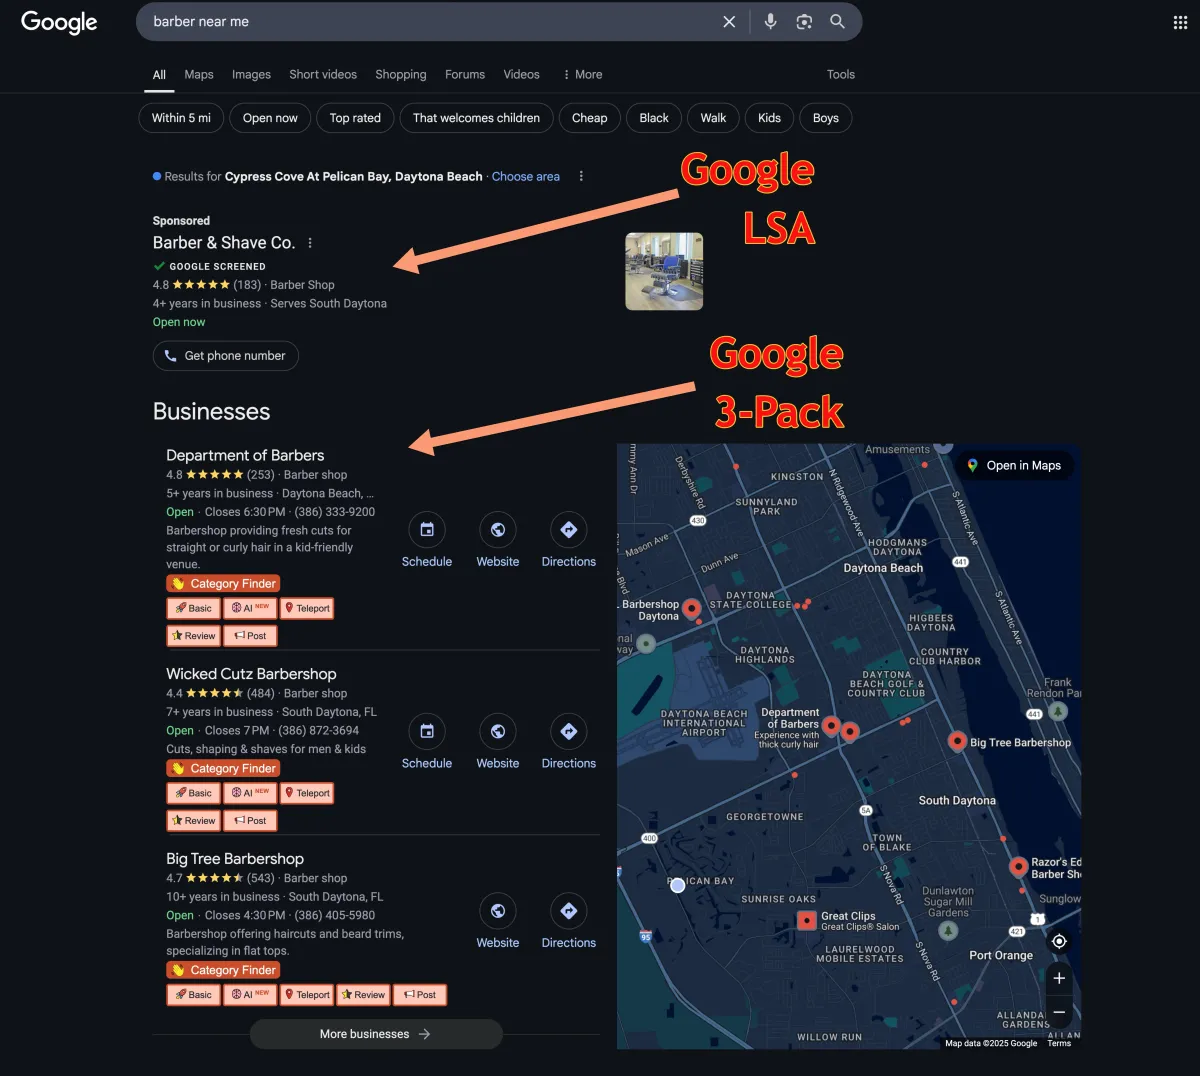
Task: Get Directions to Department of Barbers
Action: coord(569,530)
